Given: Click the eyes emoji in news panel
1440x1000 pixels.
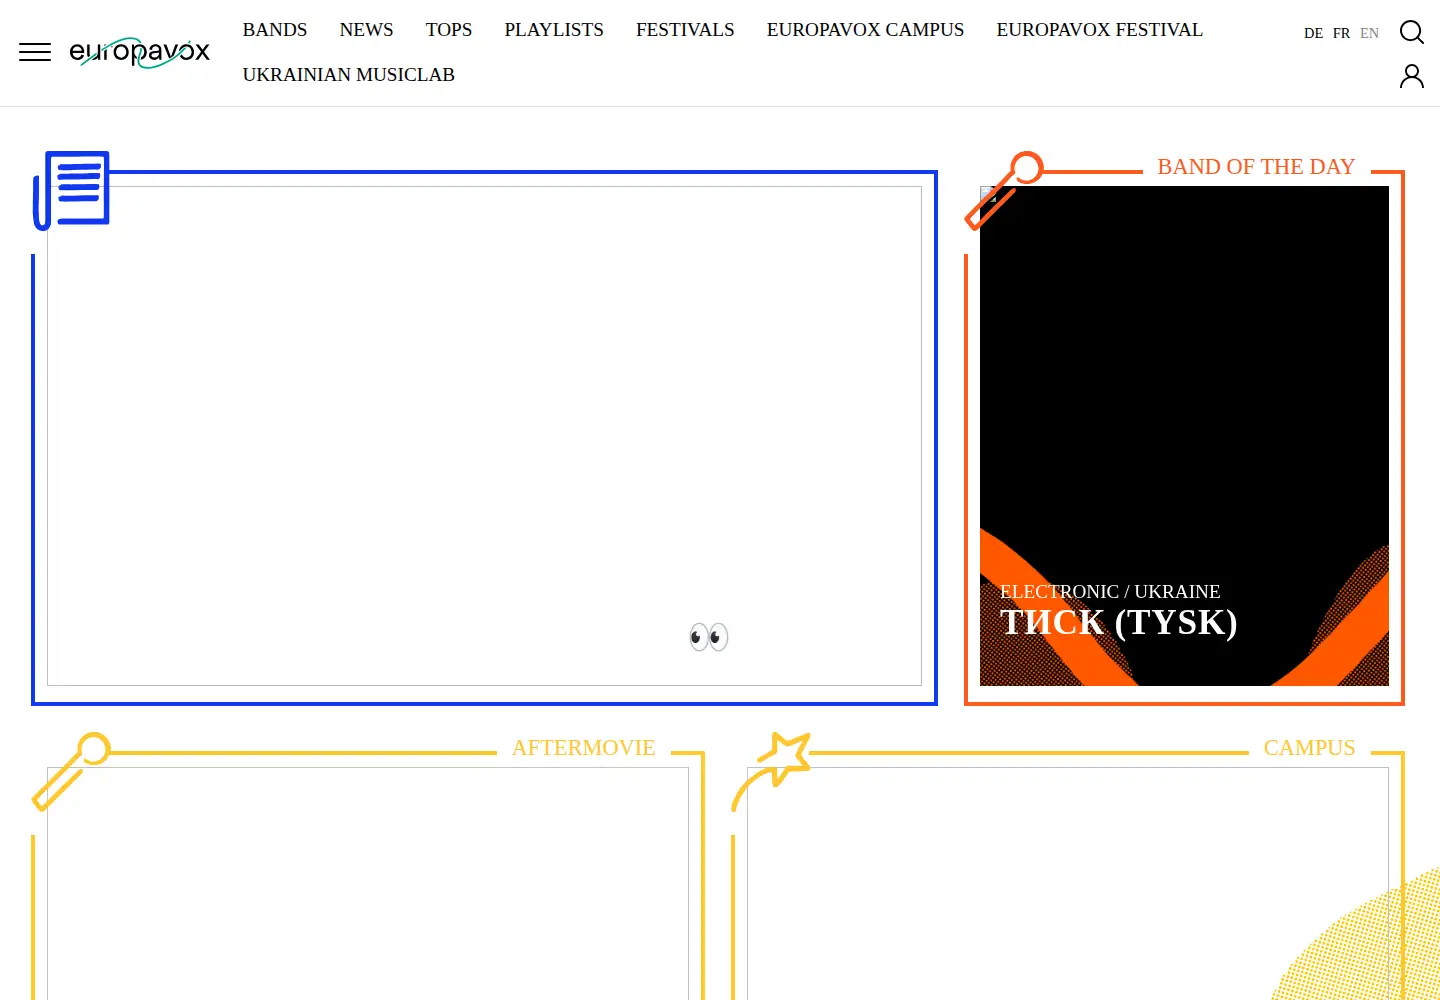Looking at the screenshot, I should [x=709, y=637].
